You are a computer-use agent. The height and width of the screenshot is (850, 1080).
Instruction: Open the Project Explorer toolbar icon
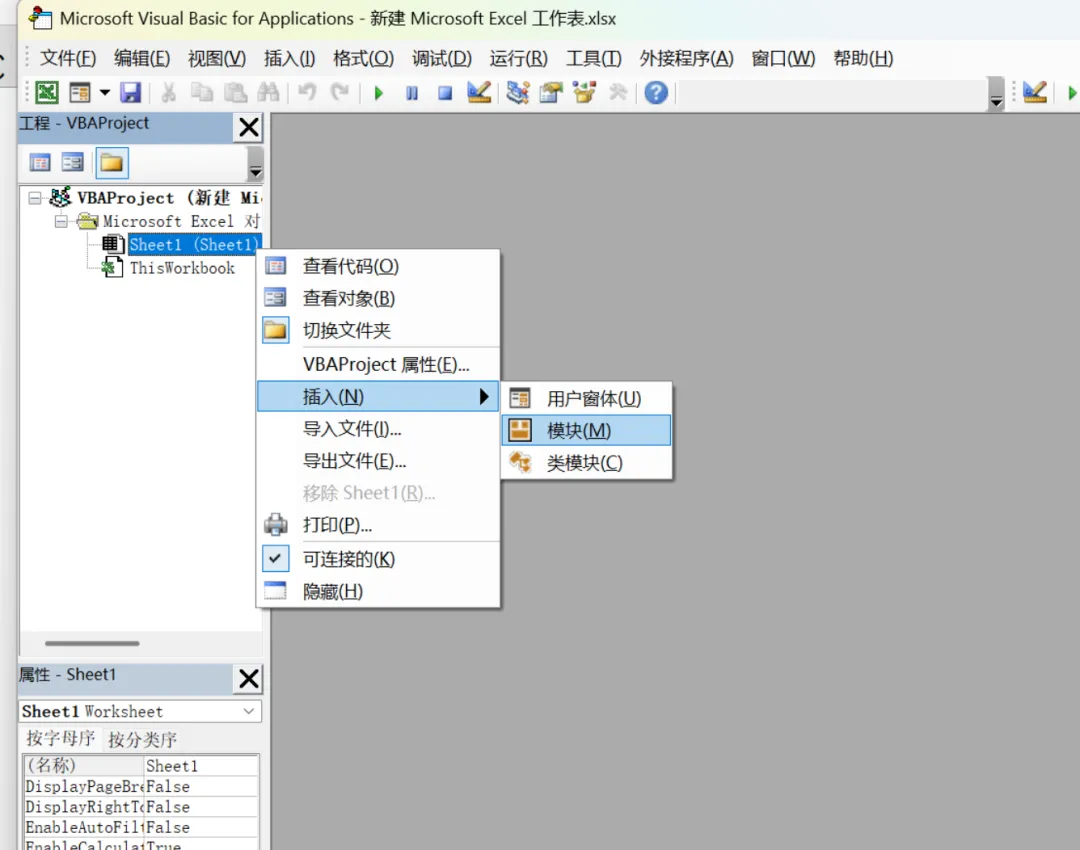point(517,92)
